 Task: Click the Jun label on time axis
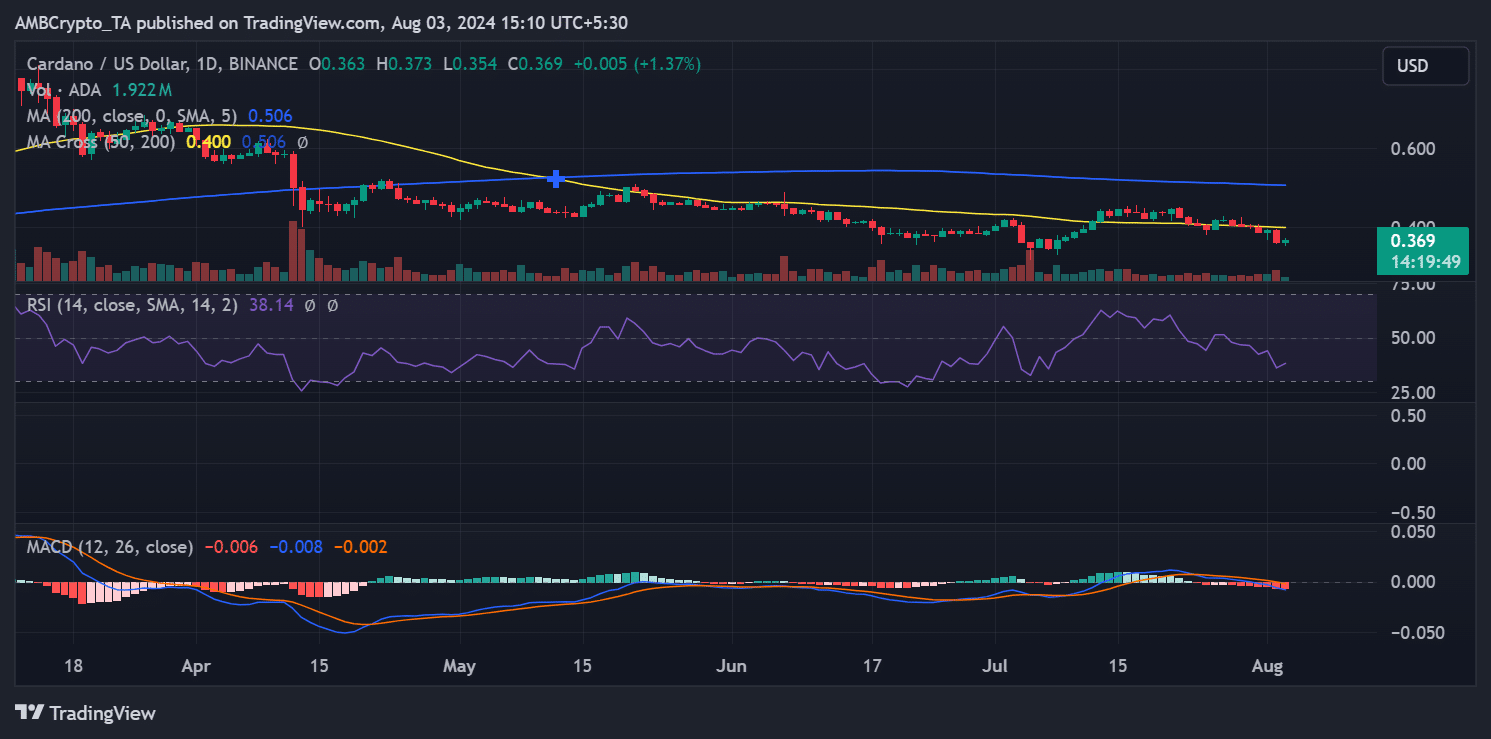[x=733, y=665]
